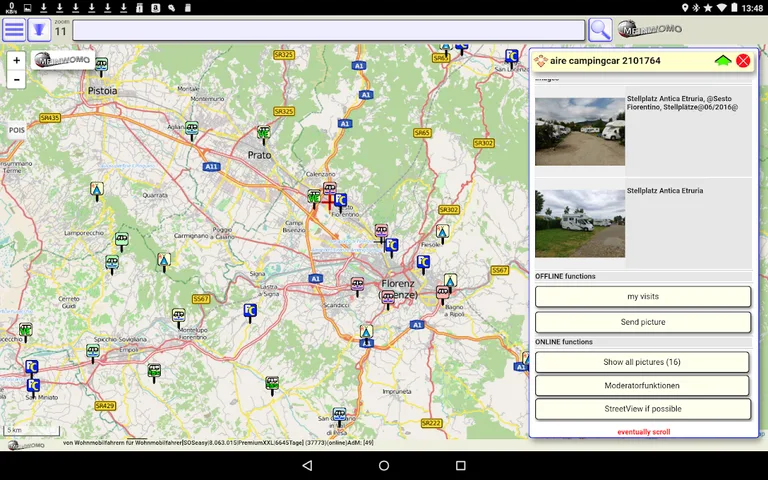The width and height of the screenshot is (768, 480).
Task: Open the hamburger main menu
Action: (14, 30)
